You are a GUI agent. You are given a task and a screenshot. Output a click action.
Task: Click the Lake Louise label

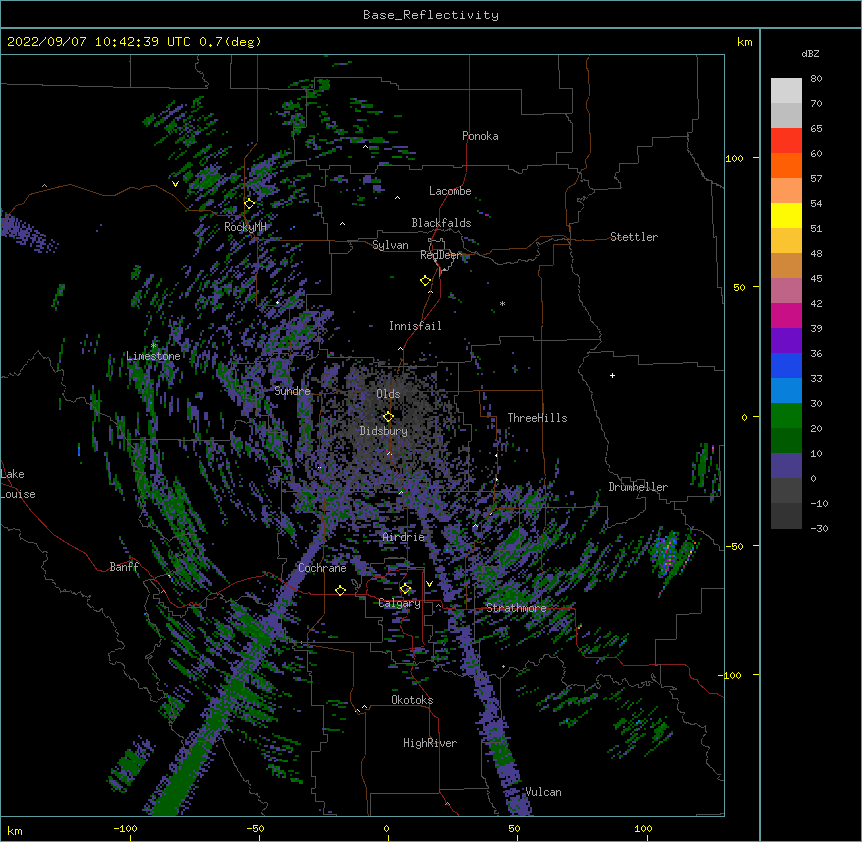[18, 484]
